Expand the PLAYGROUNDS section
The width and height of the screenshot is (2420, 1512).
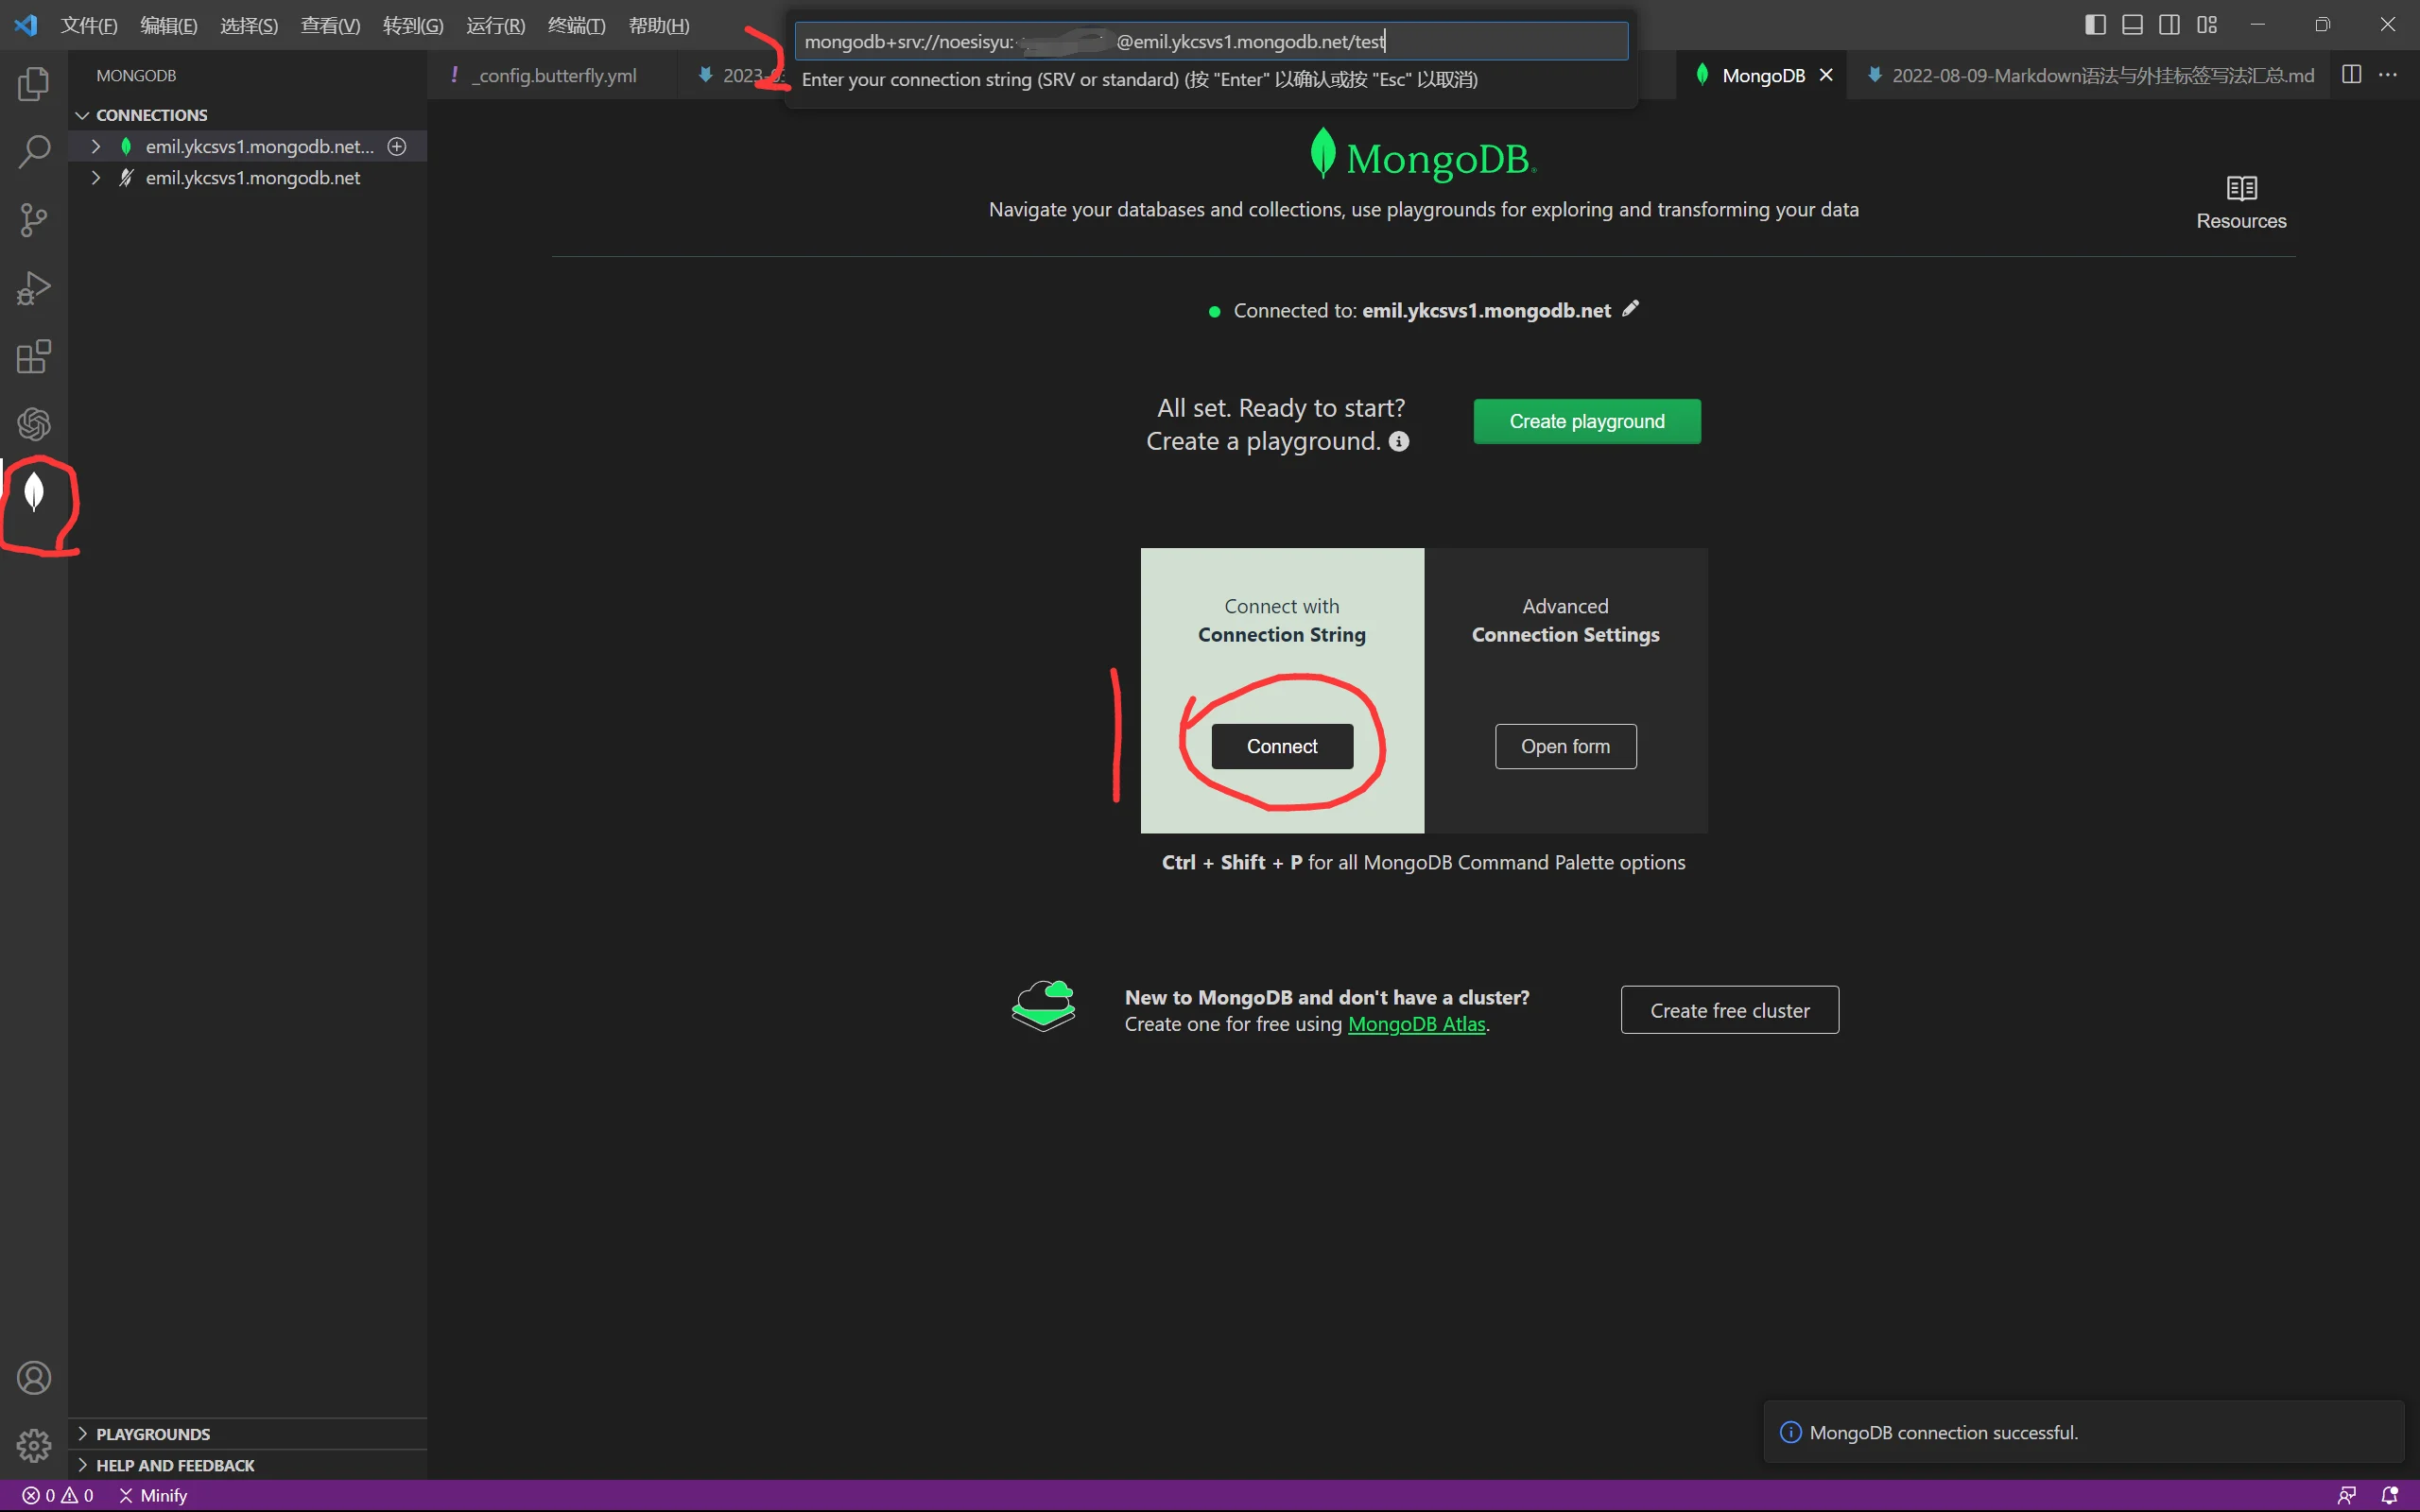[82, 1433]
